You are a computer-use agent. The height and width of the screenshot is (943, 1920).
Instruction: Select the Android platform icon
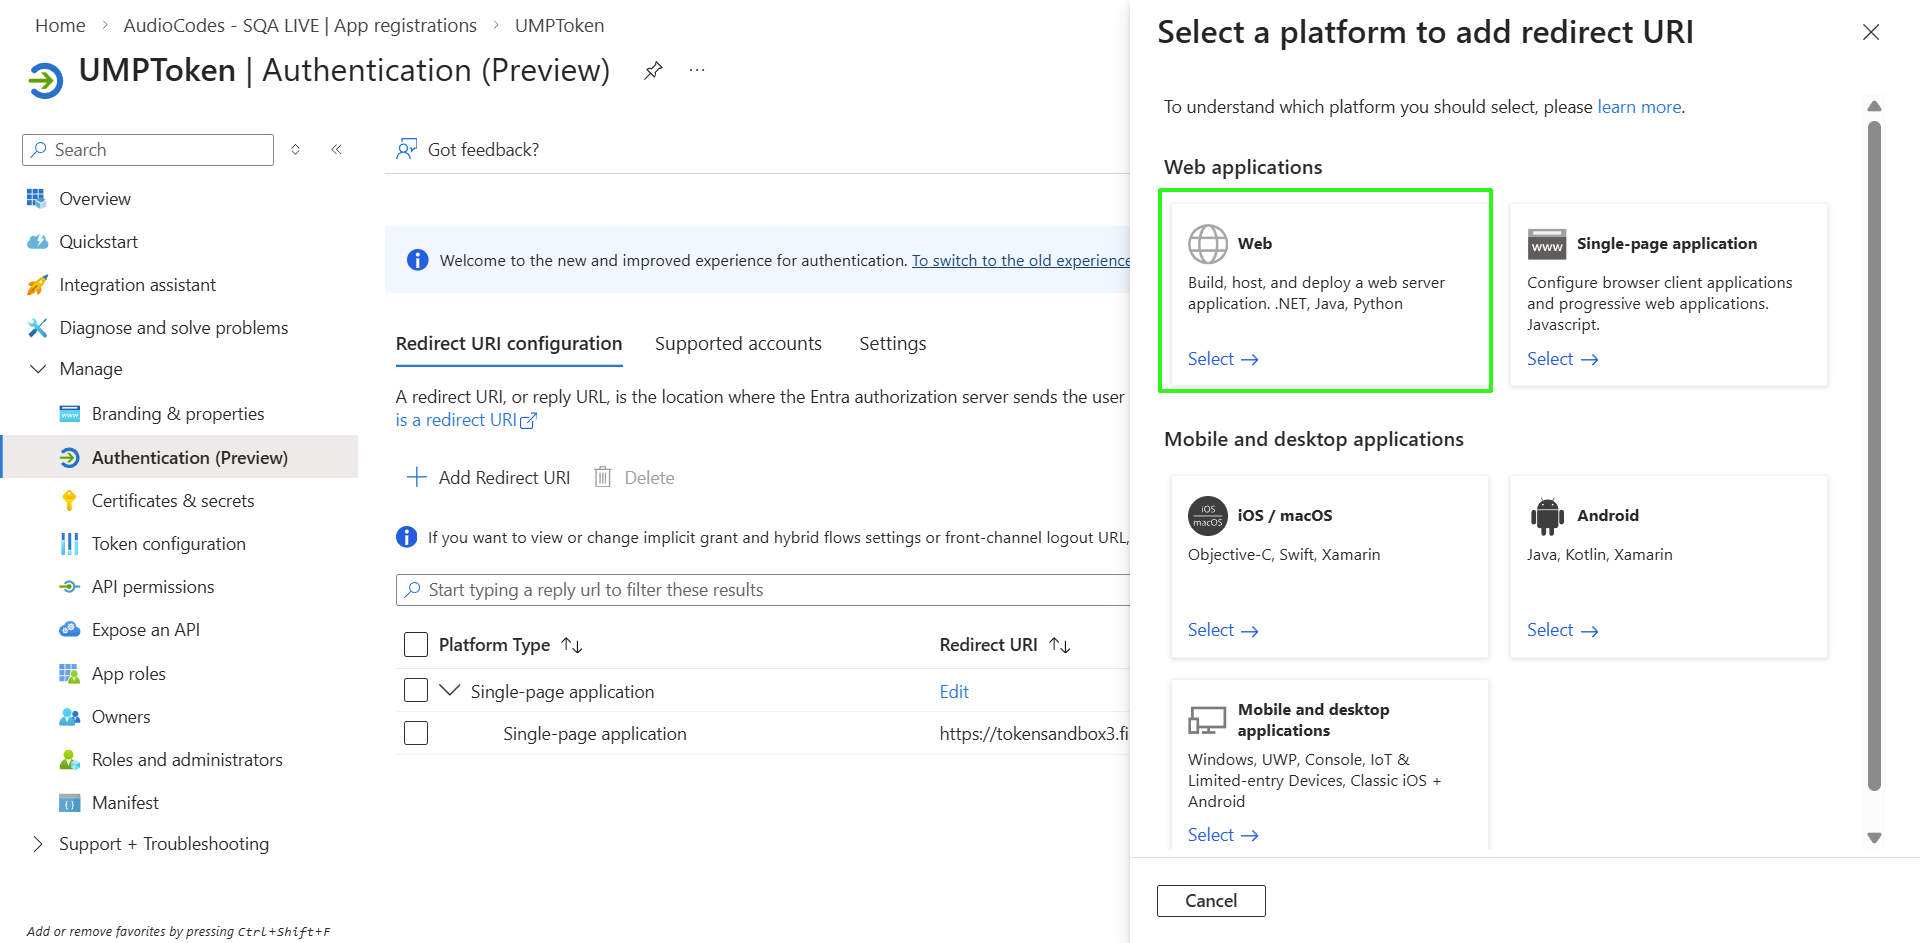(x=1546, y=516)
